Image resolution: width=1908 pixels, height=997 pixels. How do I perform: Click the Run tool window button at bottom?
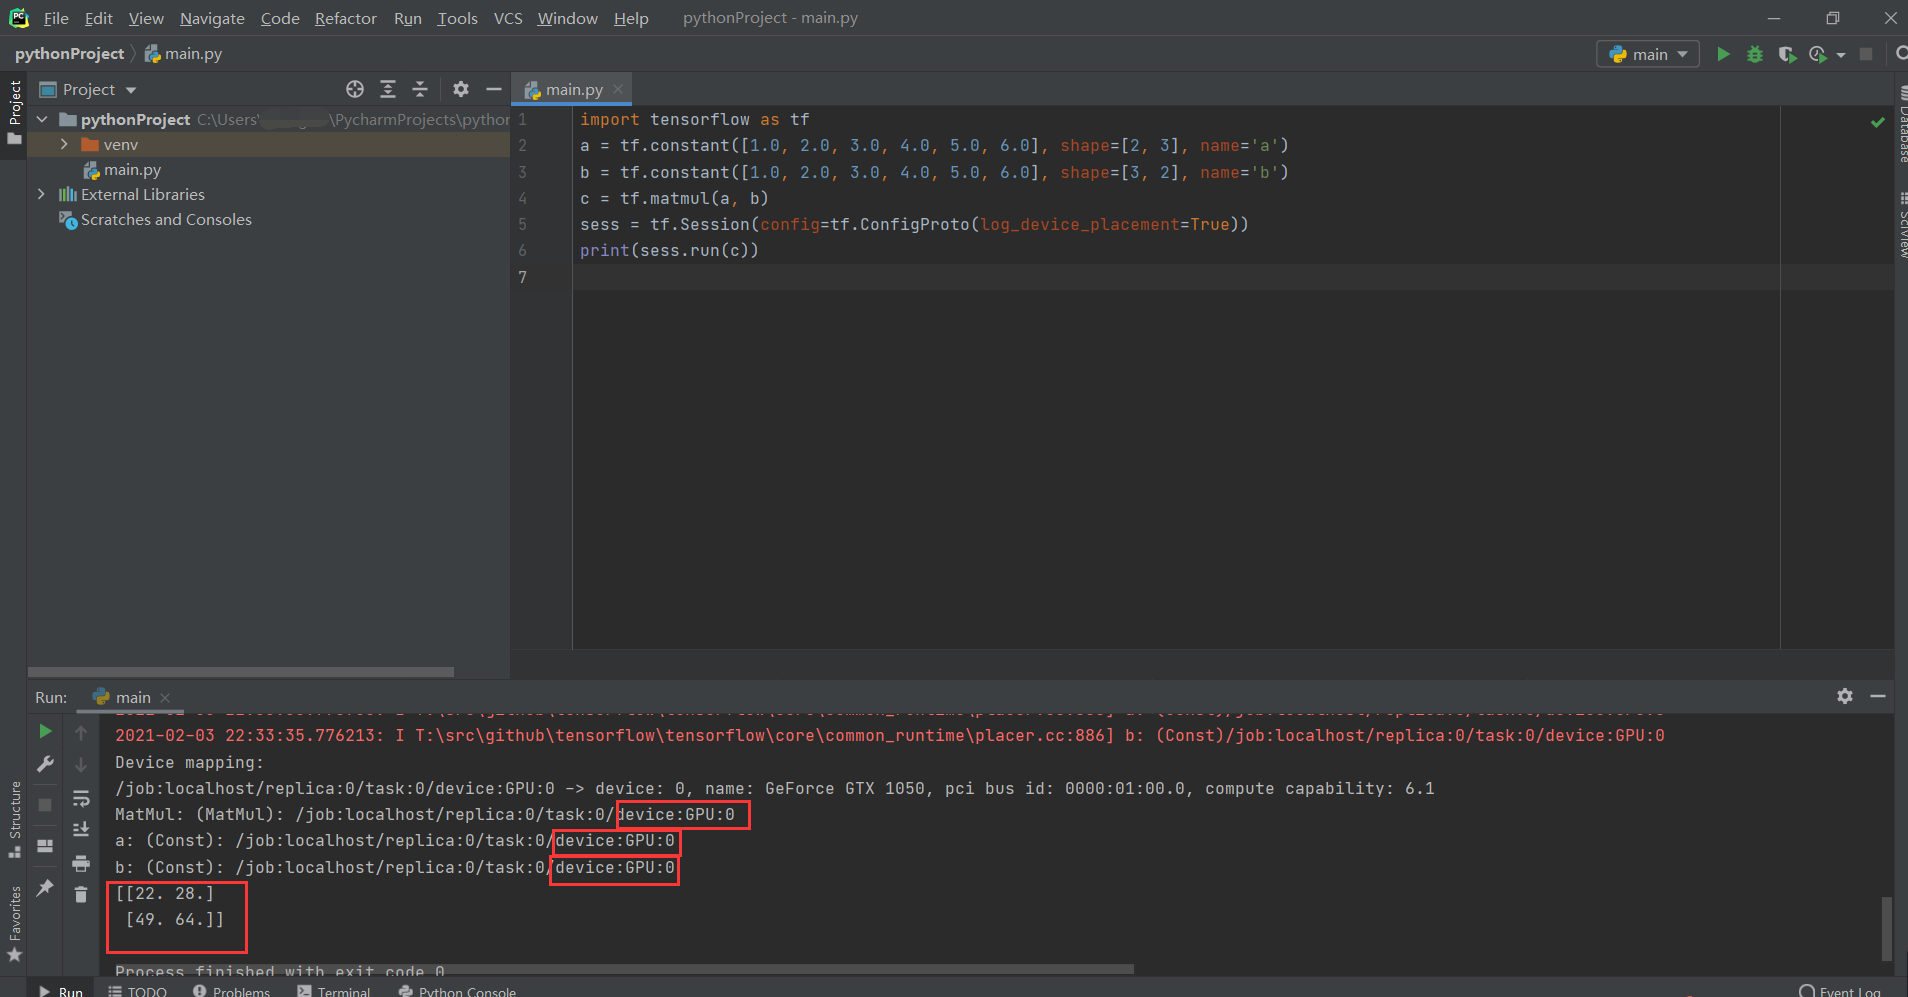pyautogui.click(x=61, y=991)
